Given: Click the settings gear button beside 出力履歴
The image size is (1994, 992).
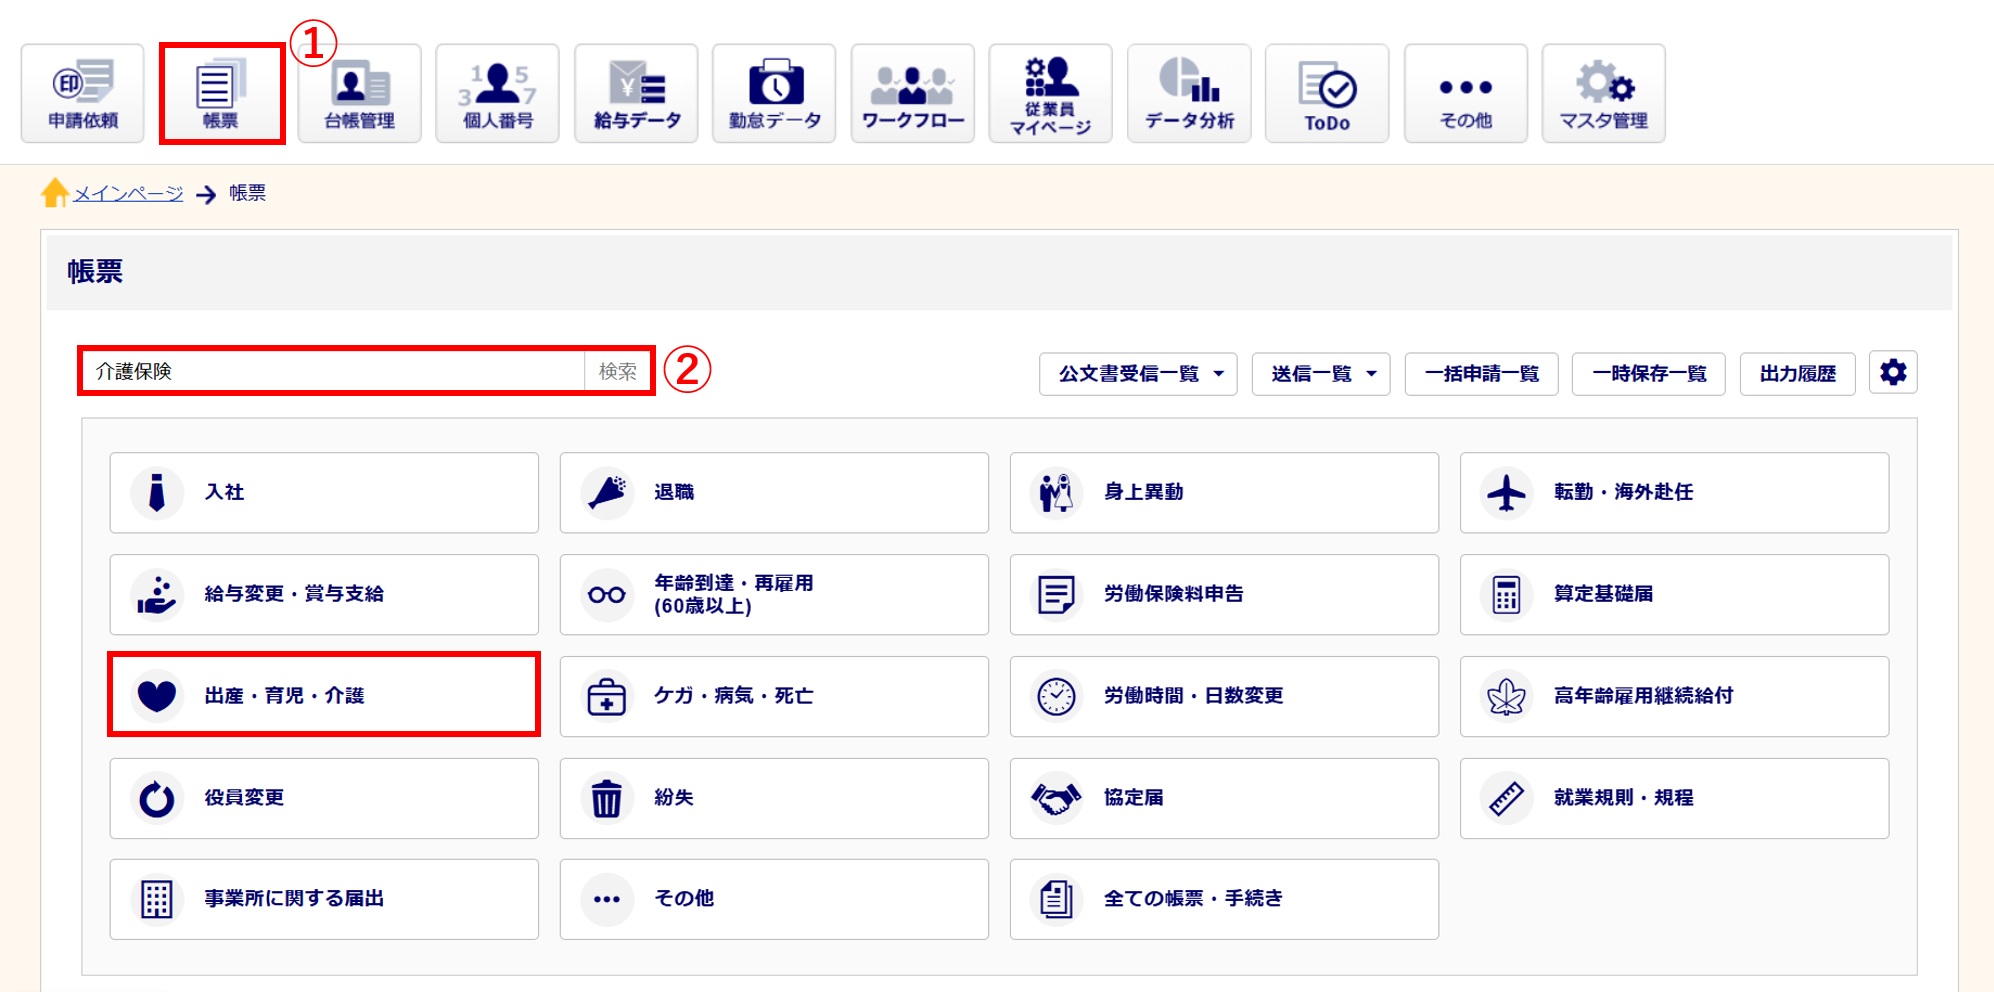Looking at the screenshot, I should click(x=1893, y=373).
